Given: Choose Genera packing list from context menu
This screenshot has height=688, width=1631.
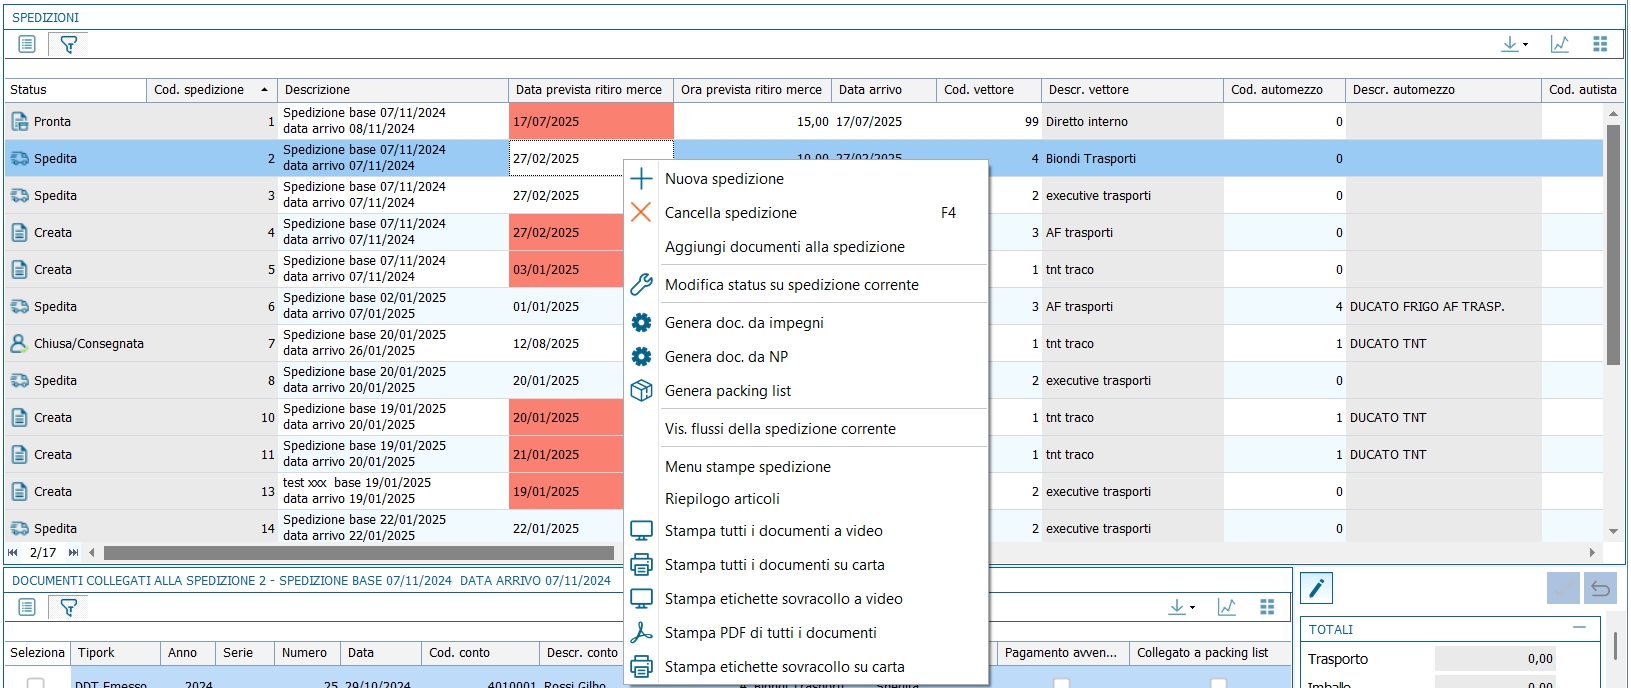Looking at the screenshot, I should coord(727,391).
